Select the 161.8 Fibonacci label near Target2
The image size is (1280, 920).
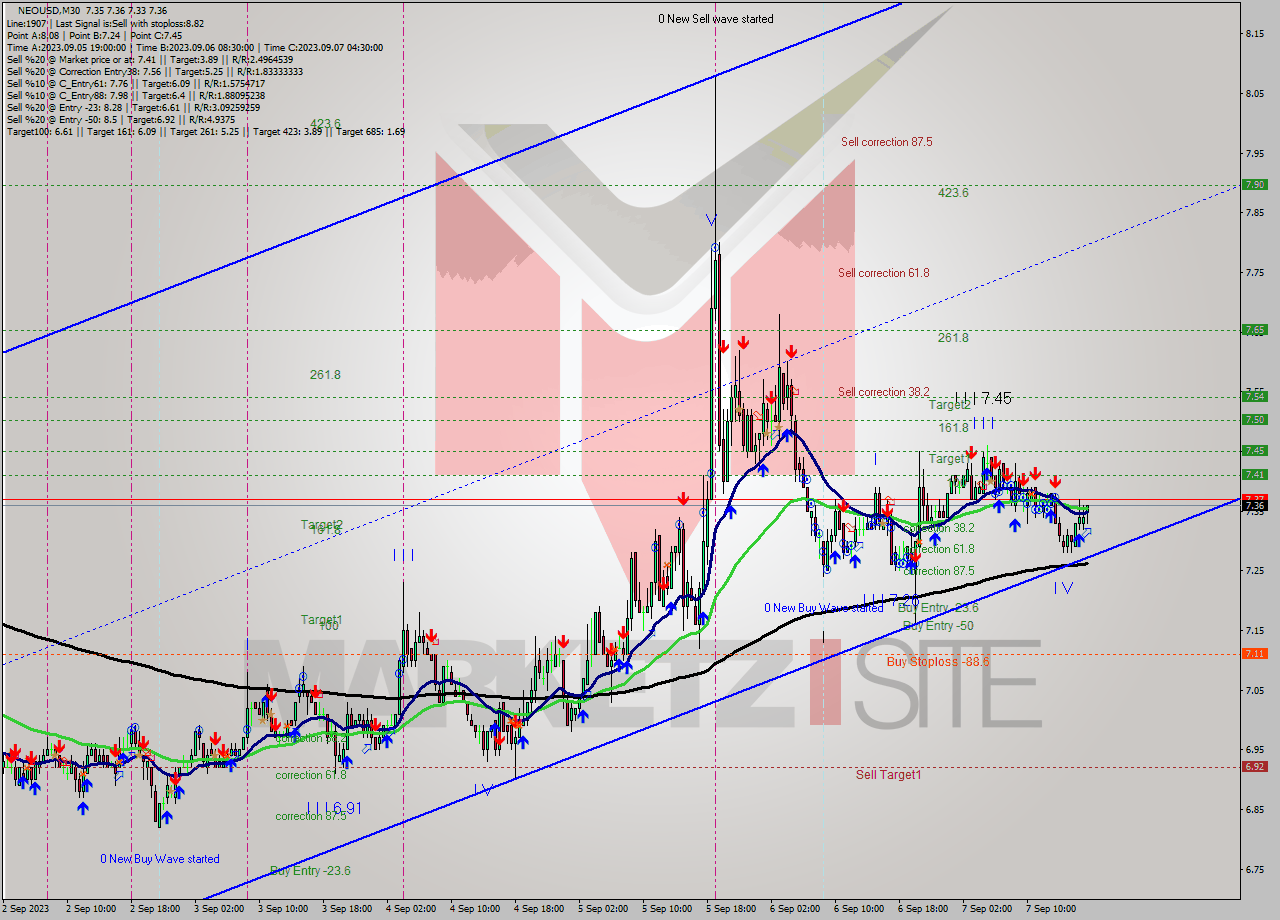[x=953, y=428]
